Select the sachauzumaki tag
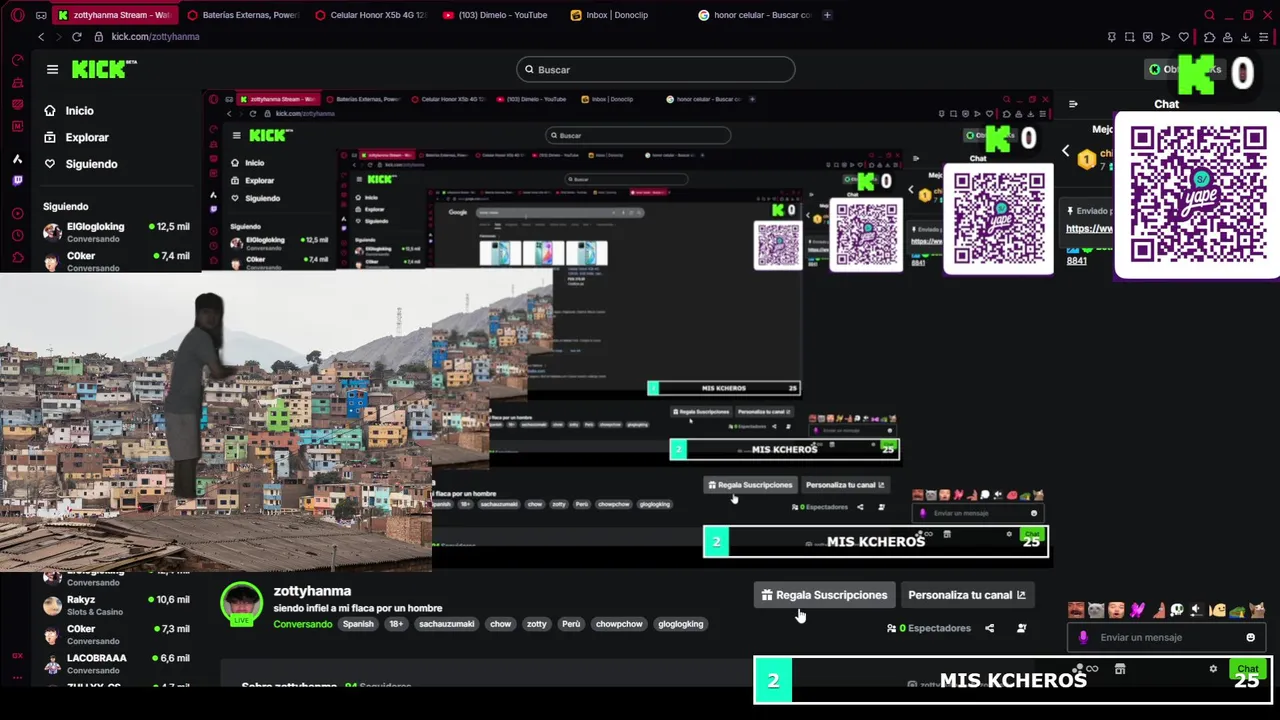Viewport: 1280px width, 720px height. point(446,624)
